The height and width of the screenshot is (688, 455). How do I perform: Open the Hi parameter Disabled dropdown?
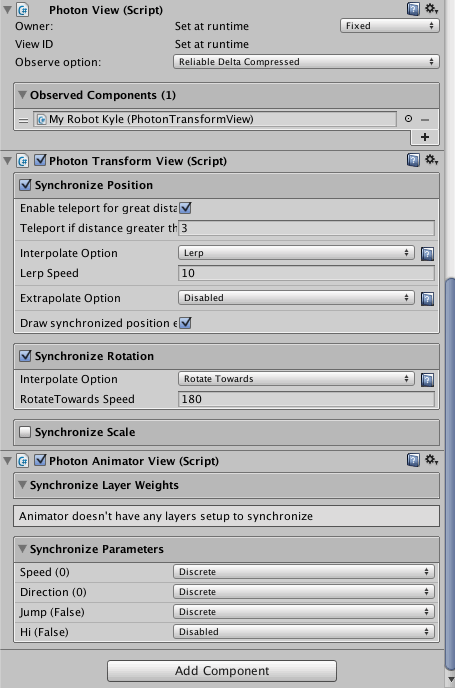click(x=304, y=631)
